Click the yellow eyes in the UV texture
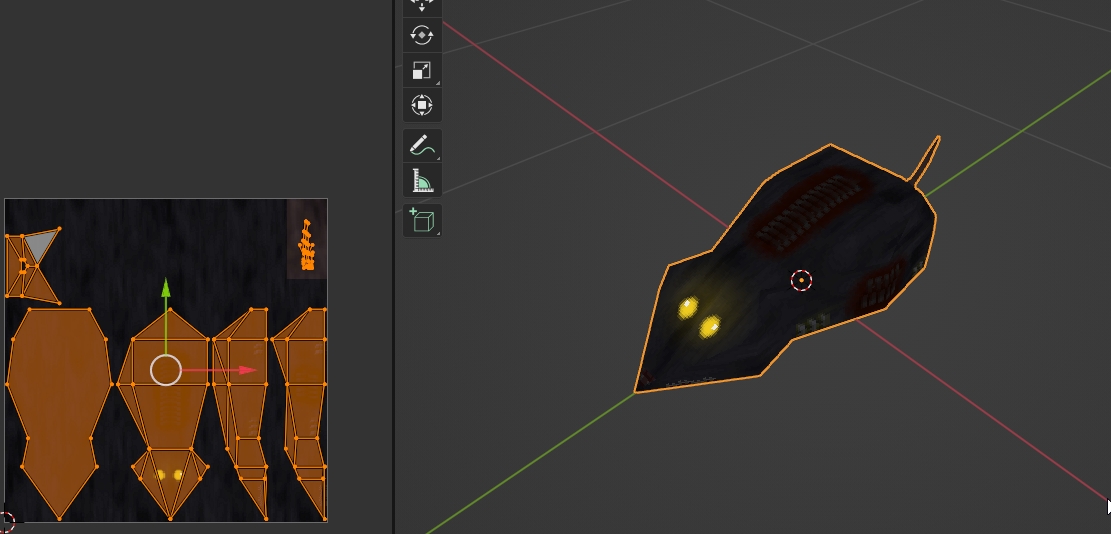The width and height of the screenshot is (1111, 534). pos(170,475)
